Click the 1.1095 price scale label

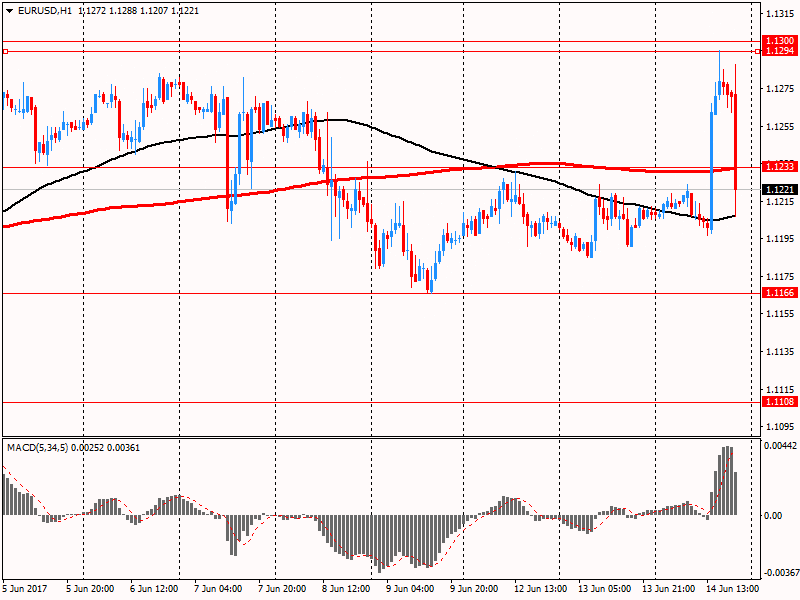[x=780, y=426]
